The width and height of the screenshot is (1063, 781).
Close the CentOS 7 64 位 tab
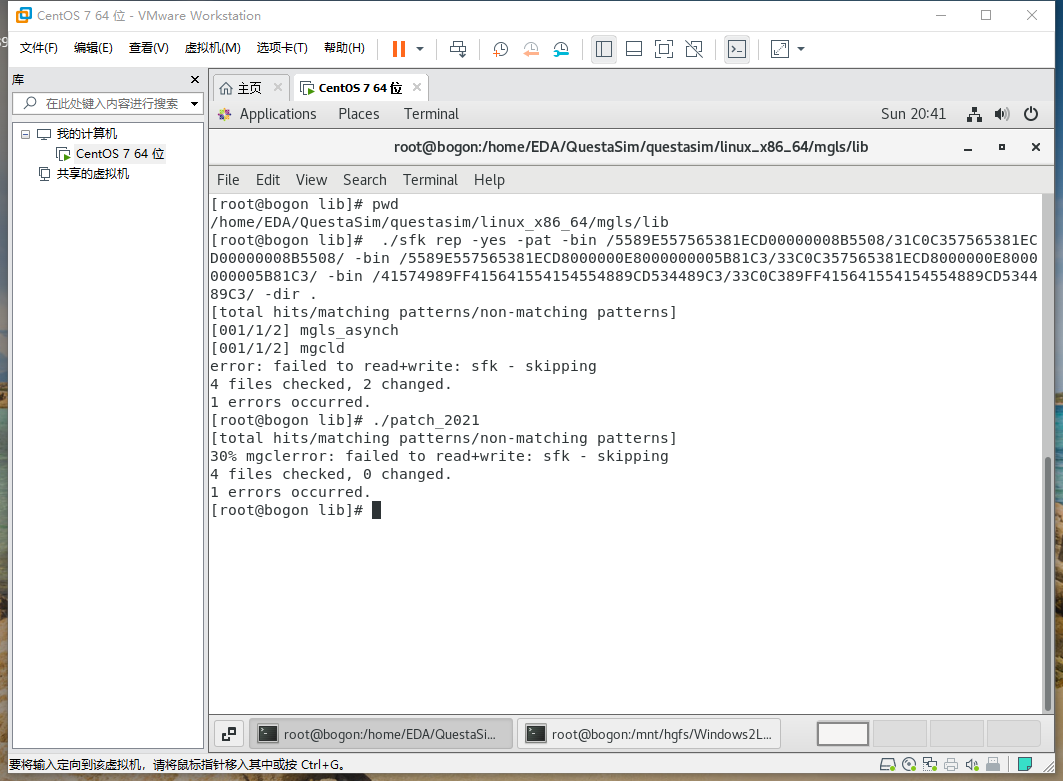click(417, 87)
